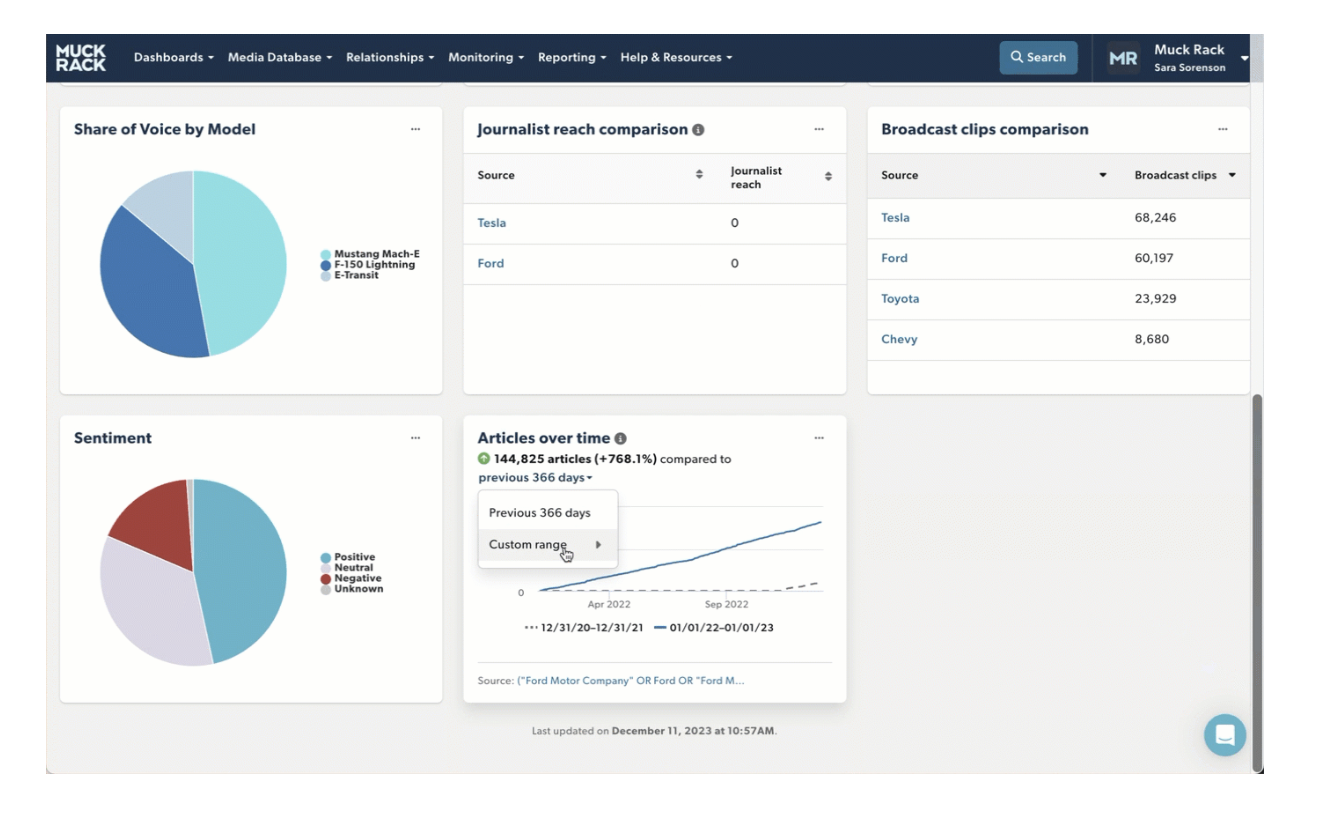Open the Ford Motor Company source query link
The height and width of the screenshot is (820, 1340).
click(x=630, y=681)
